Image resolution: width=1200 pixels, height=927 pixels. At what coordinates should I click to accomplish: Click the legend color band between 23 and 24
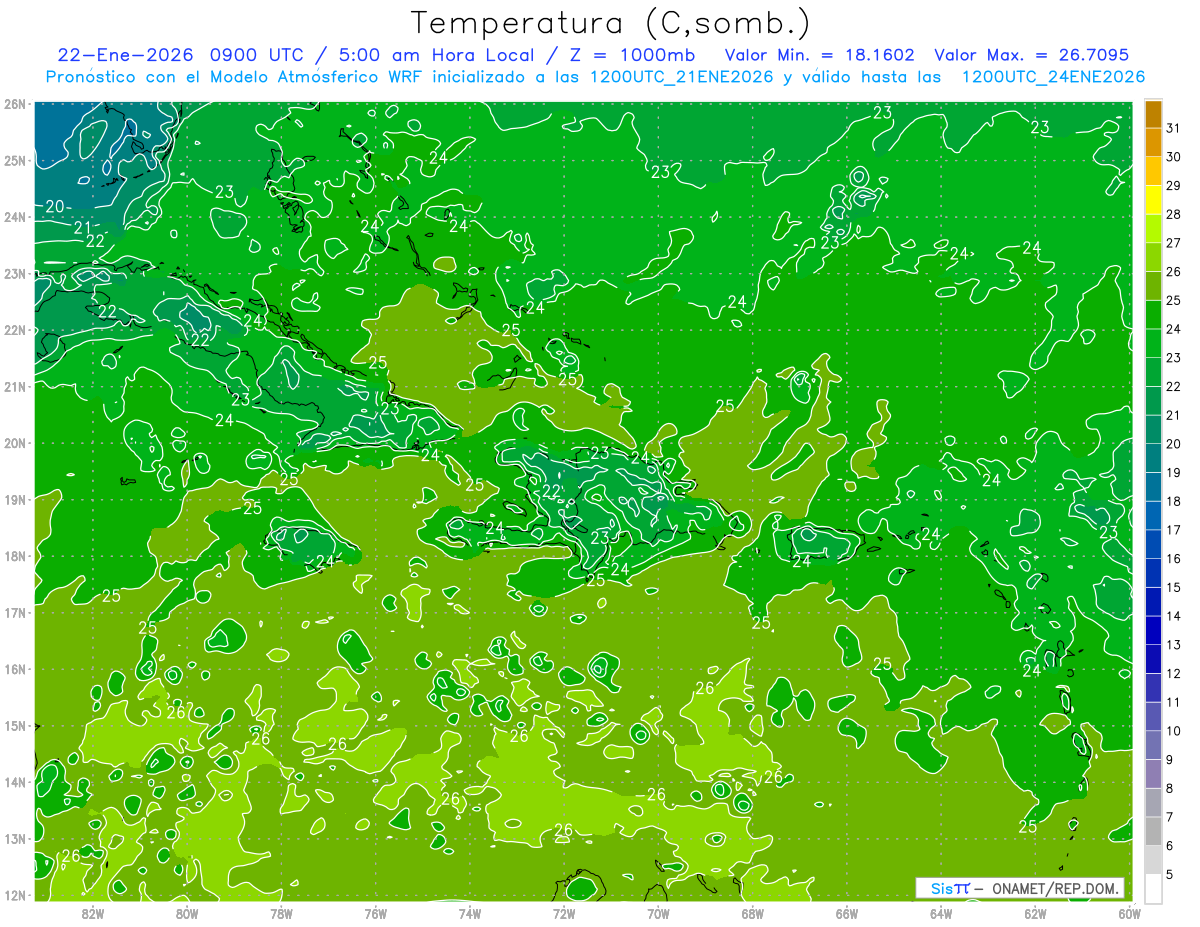(1153, 344)
